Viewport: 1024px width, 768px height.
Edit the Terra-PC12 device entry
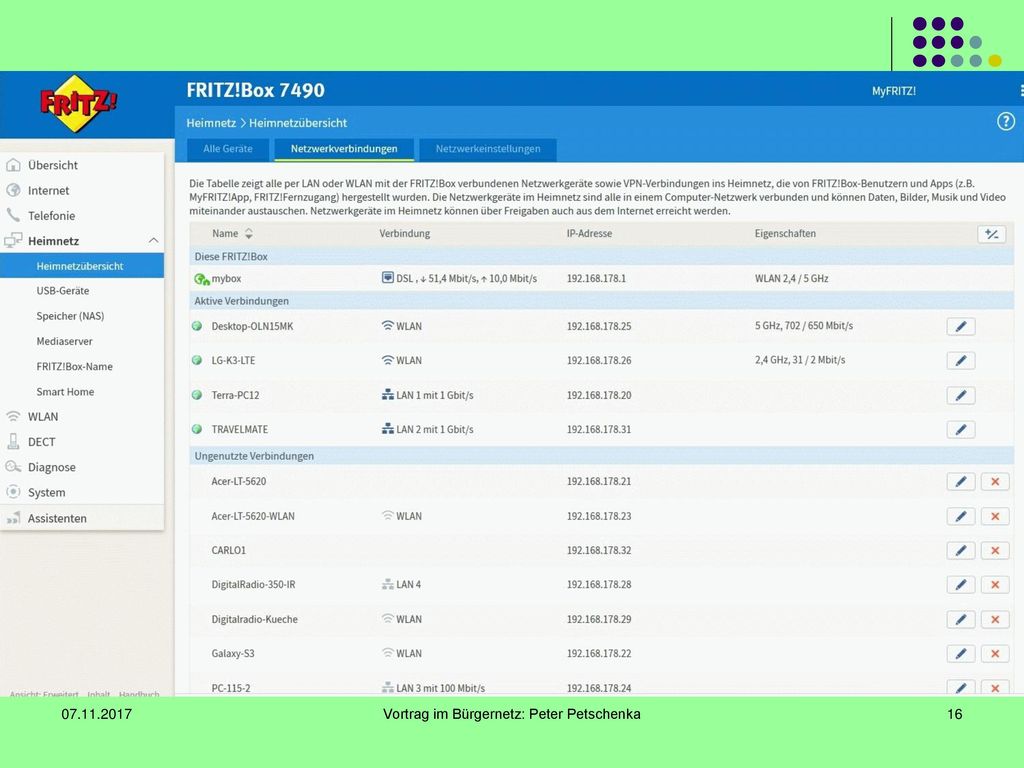[961, 395]
